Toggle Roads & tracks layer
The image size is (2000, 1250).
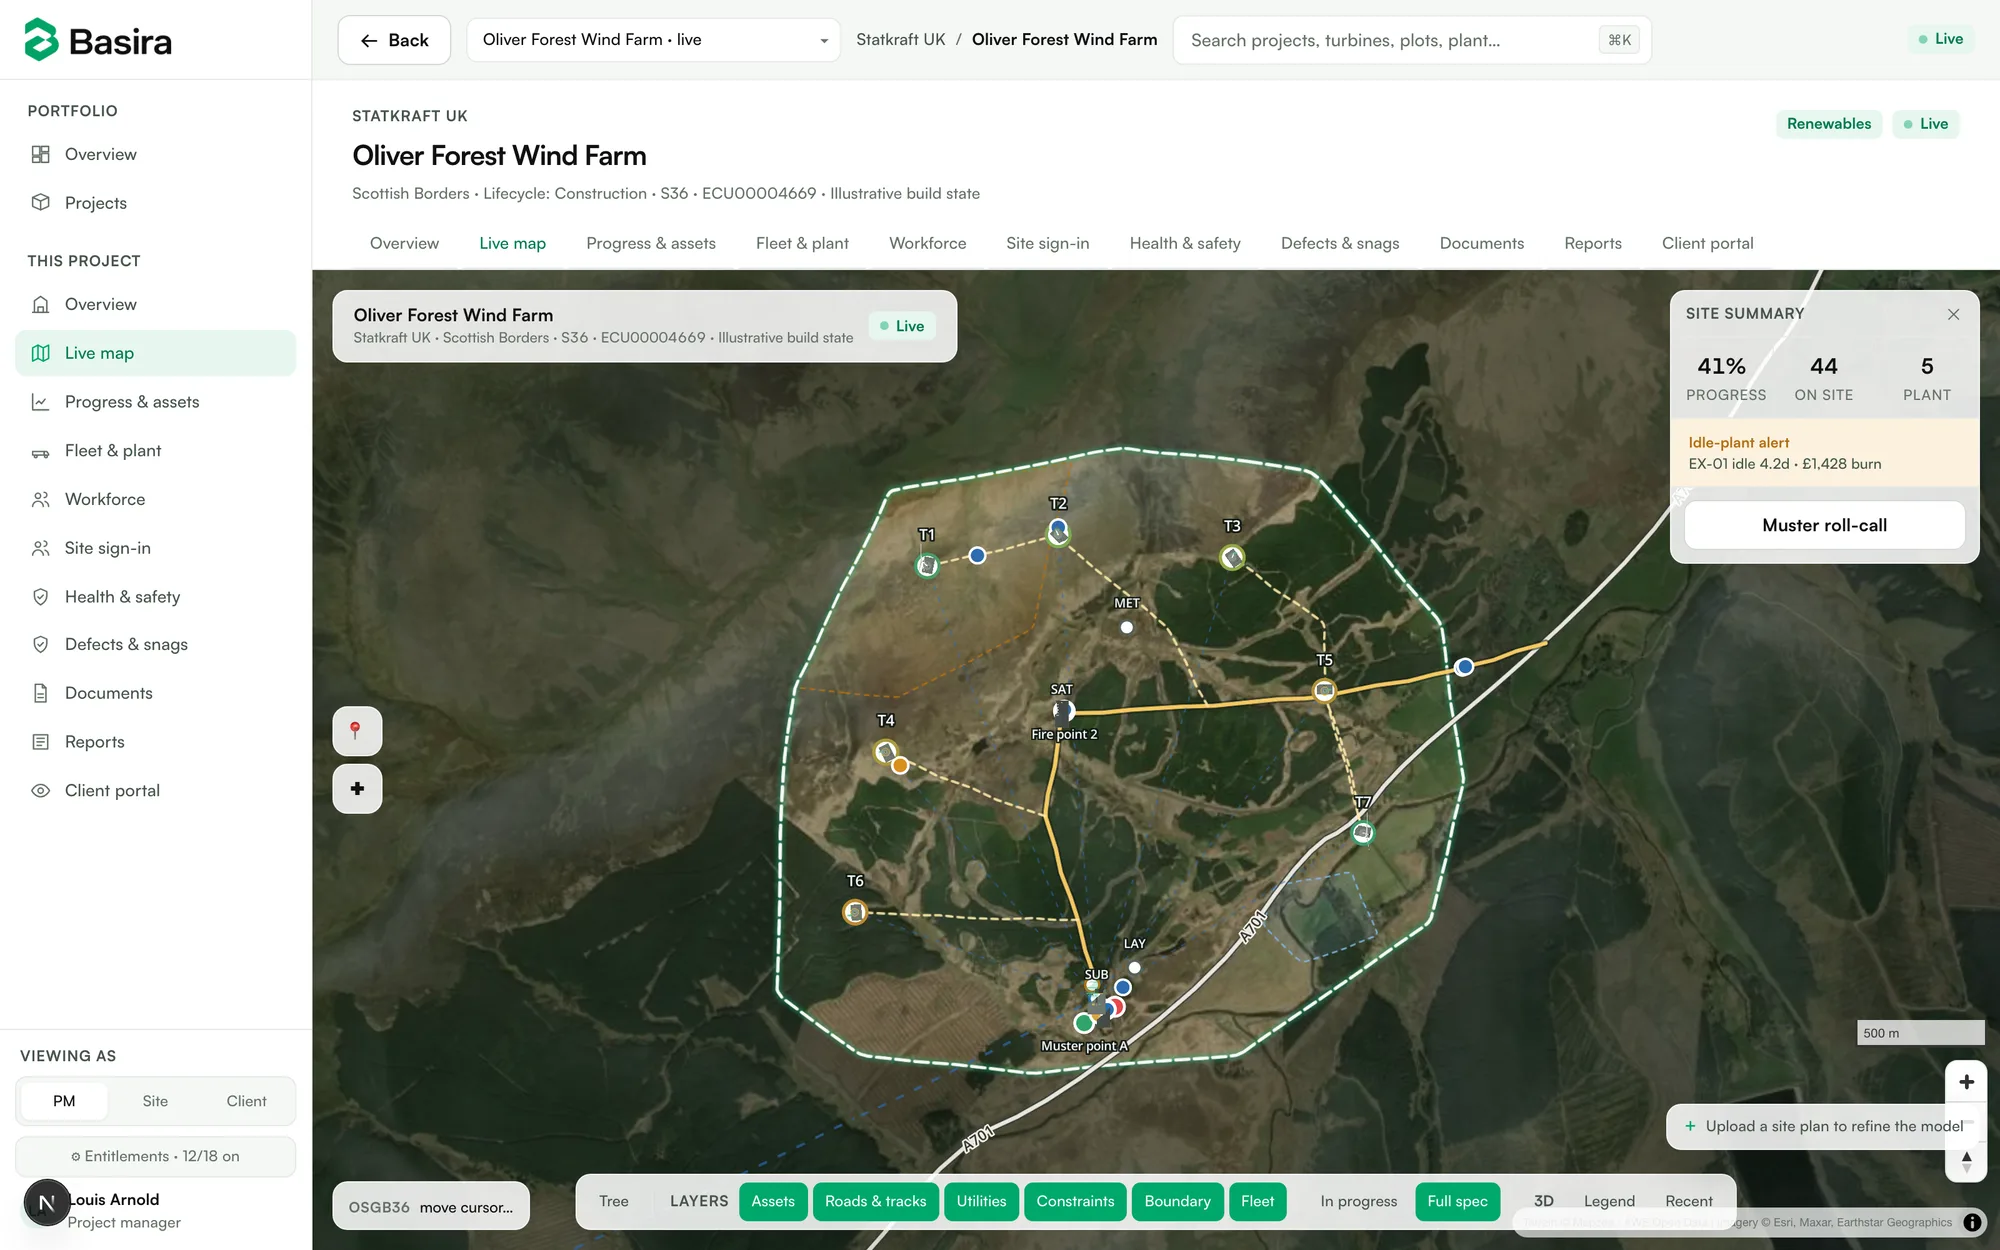point(875,1201)
